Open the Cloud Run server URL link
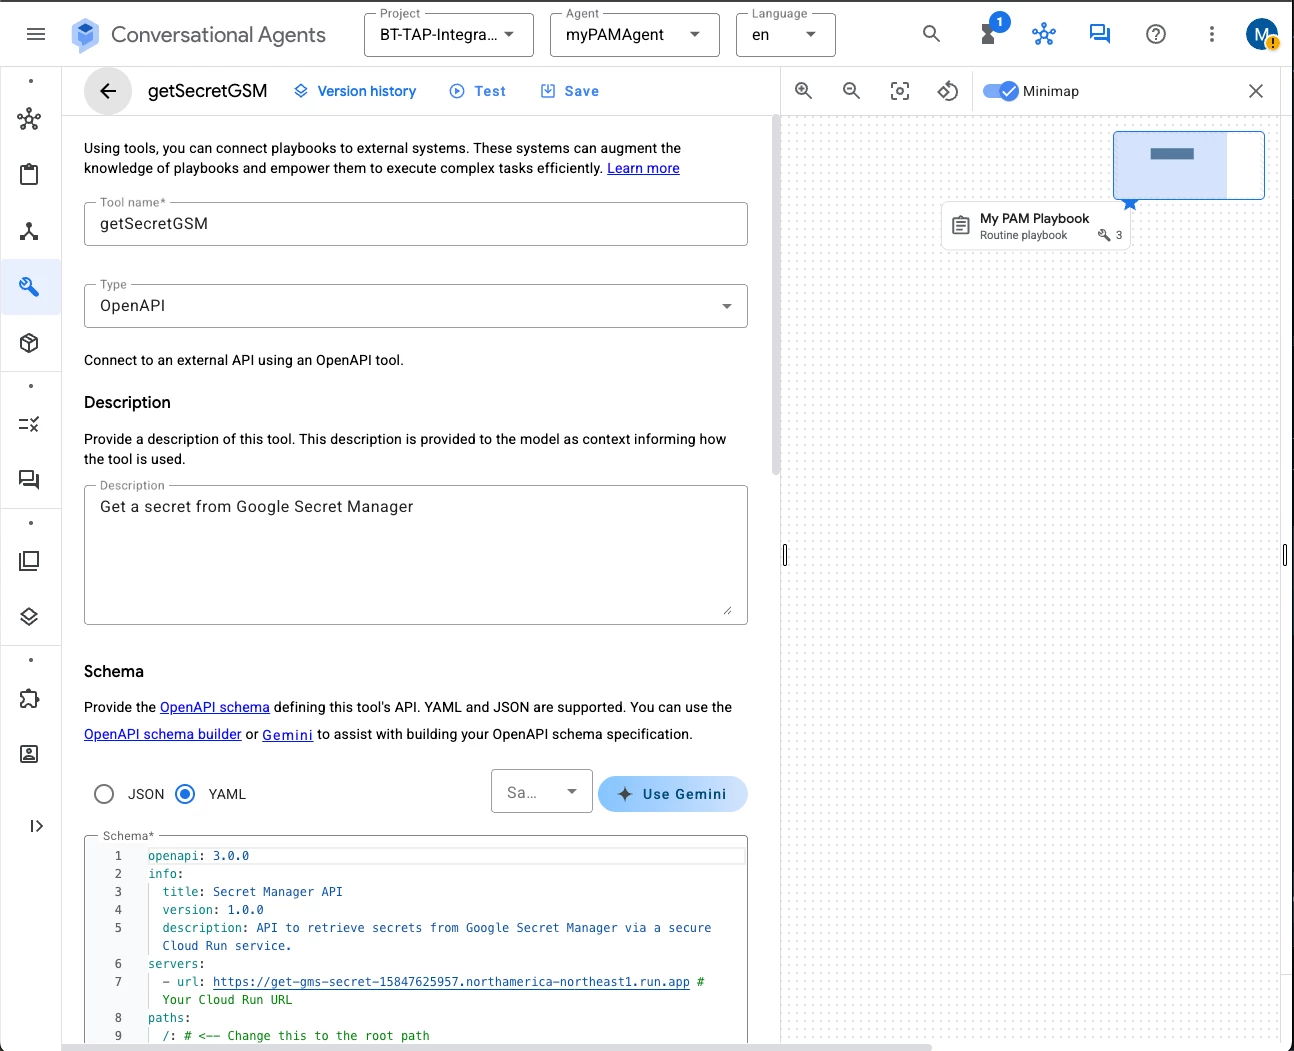The height and width of the screenshot is (1051, 1294). 451,982
